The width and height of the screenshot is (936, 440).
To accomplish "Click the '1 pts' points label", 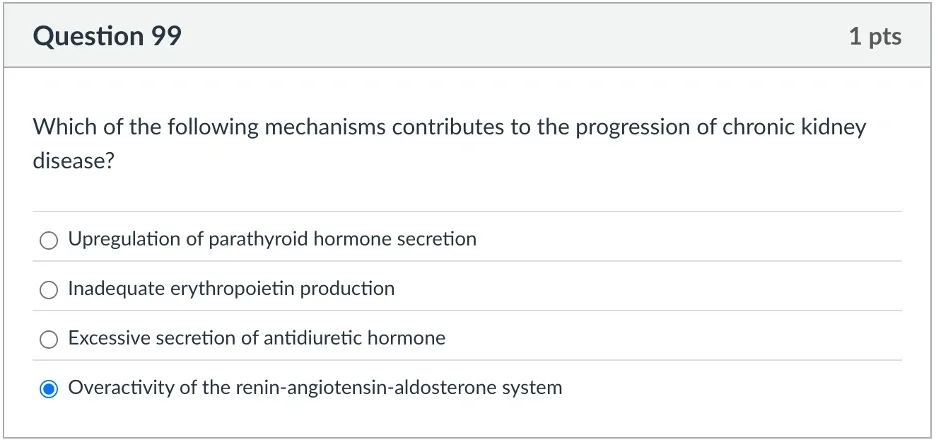I will coord(874,37).
